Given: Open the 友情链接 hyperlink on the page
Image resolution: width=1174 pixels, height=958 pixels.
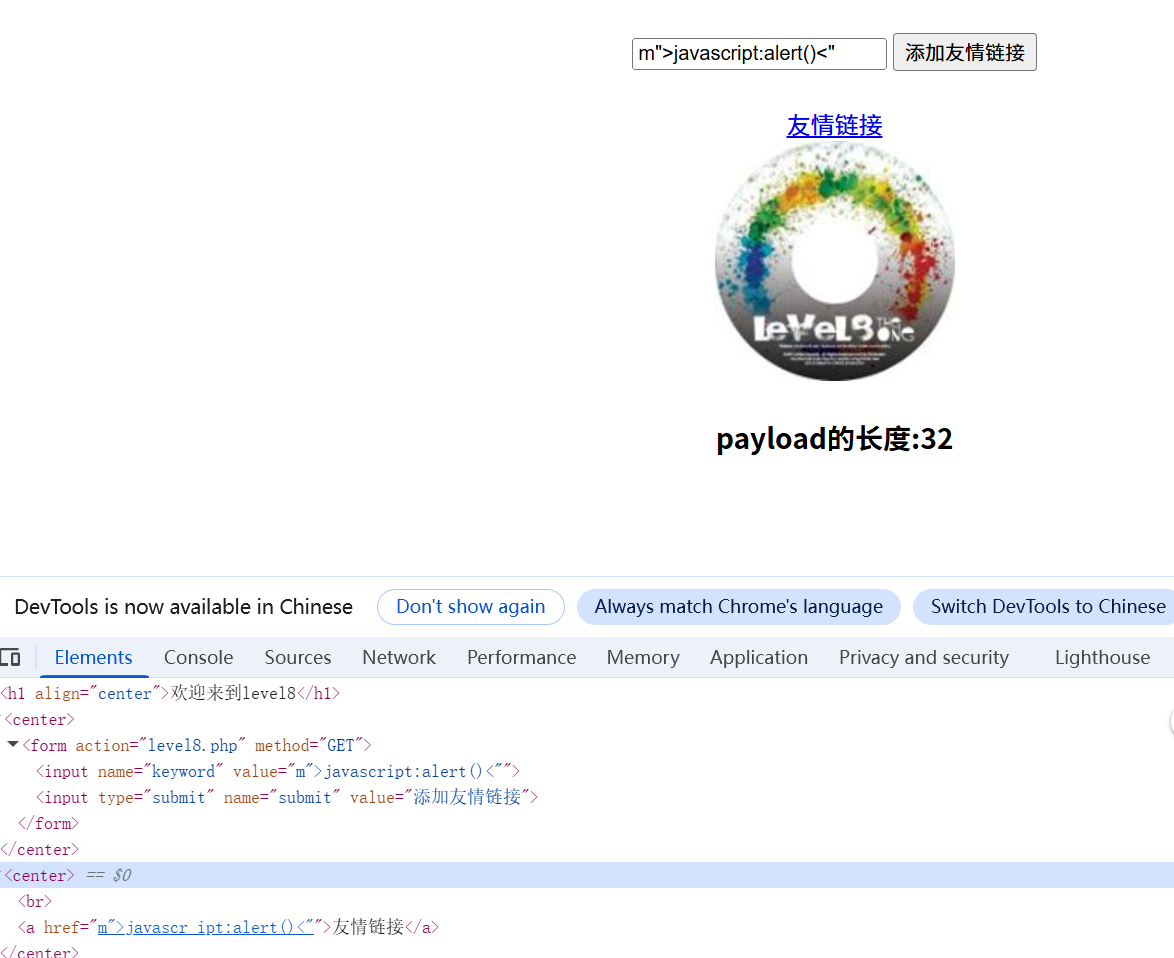Looking at the screenshot, I should pyautogui.click(x=834, y=125).
